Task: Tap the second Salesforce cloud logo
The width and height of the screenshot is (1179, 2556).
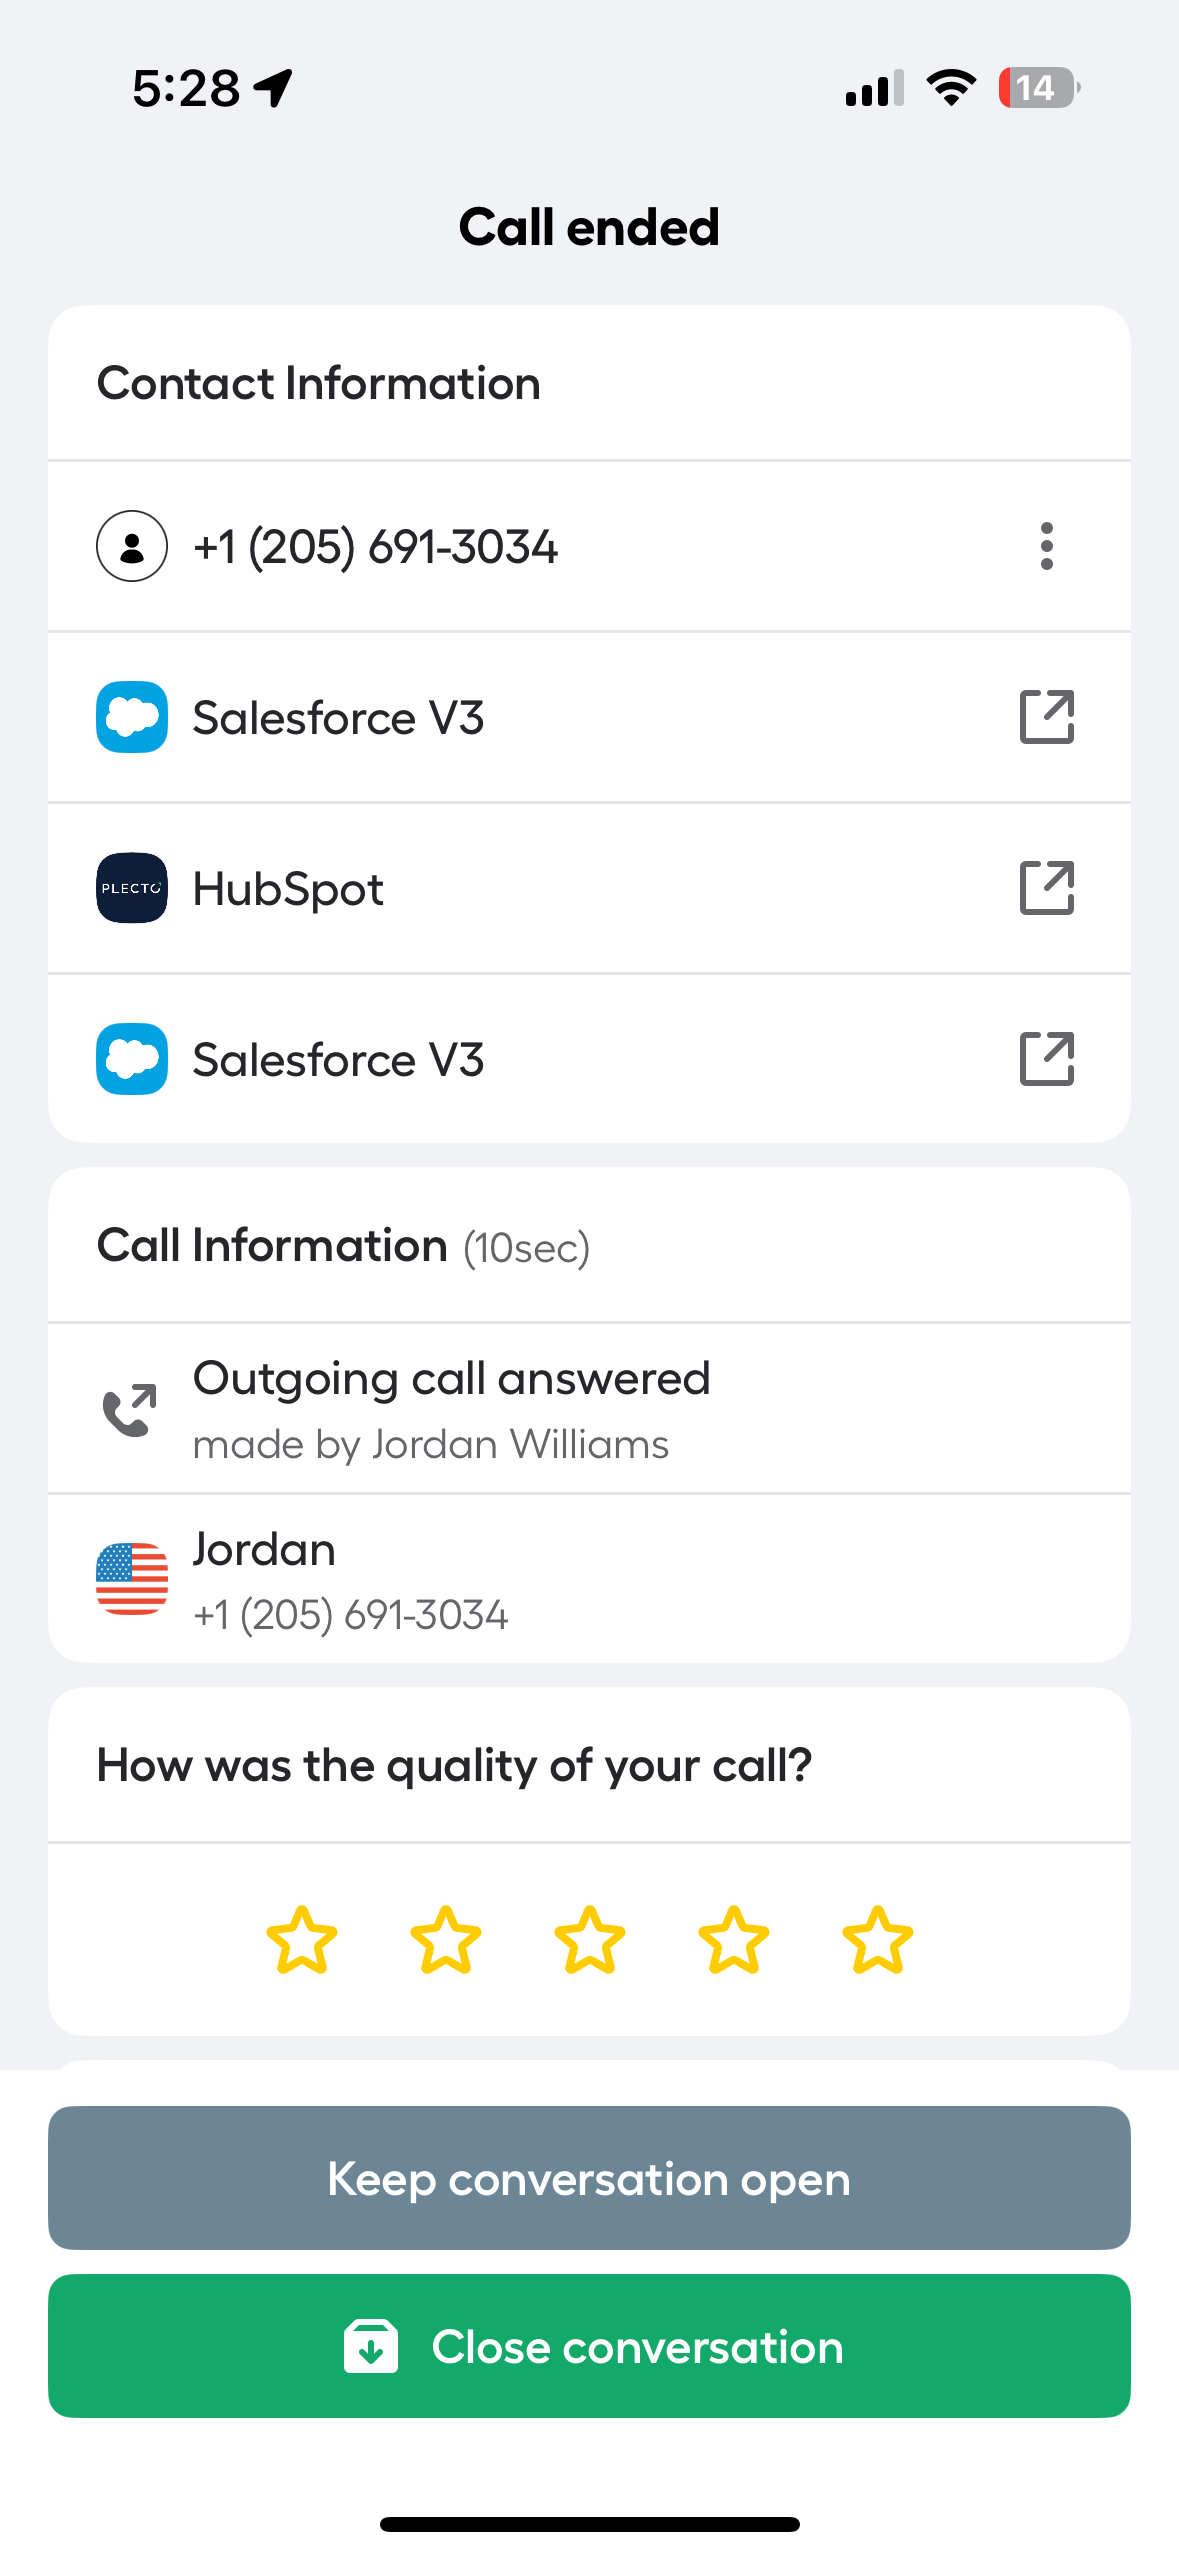Action: (x=131, y=1059)
